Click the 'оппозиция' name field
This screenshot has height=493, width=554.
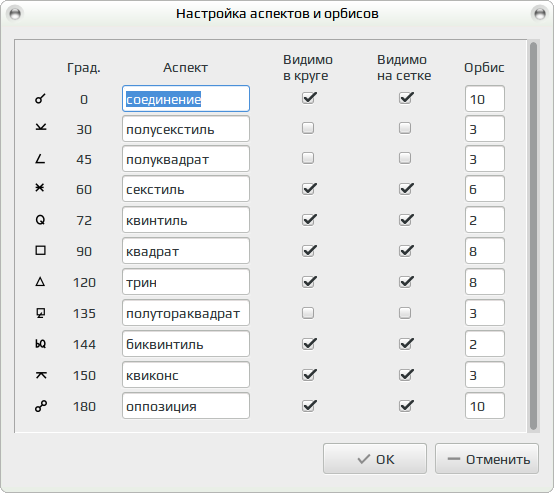click(186, 406)
